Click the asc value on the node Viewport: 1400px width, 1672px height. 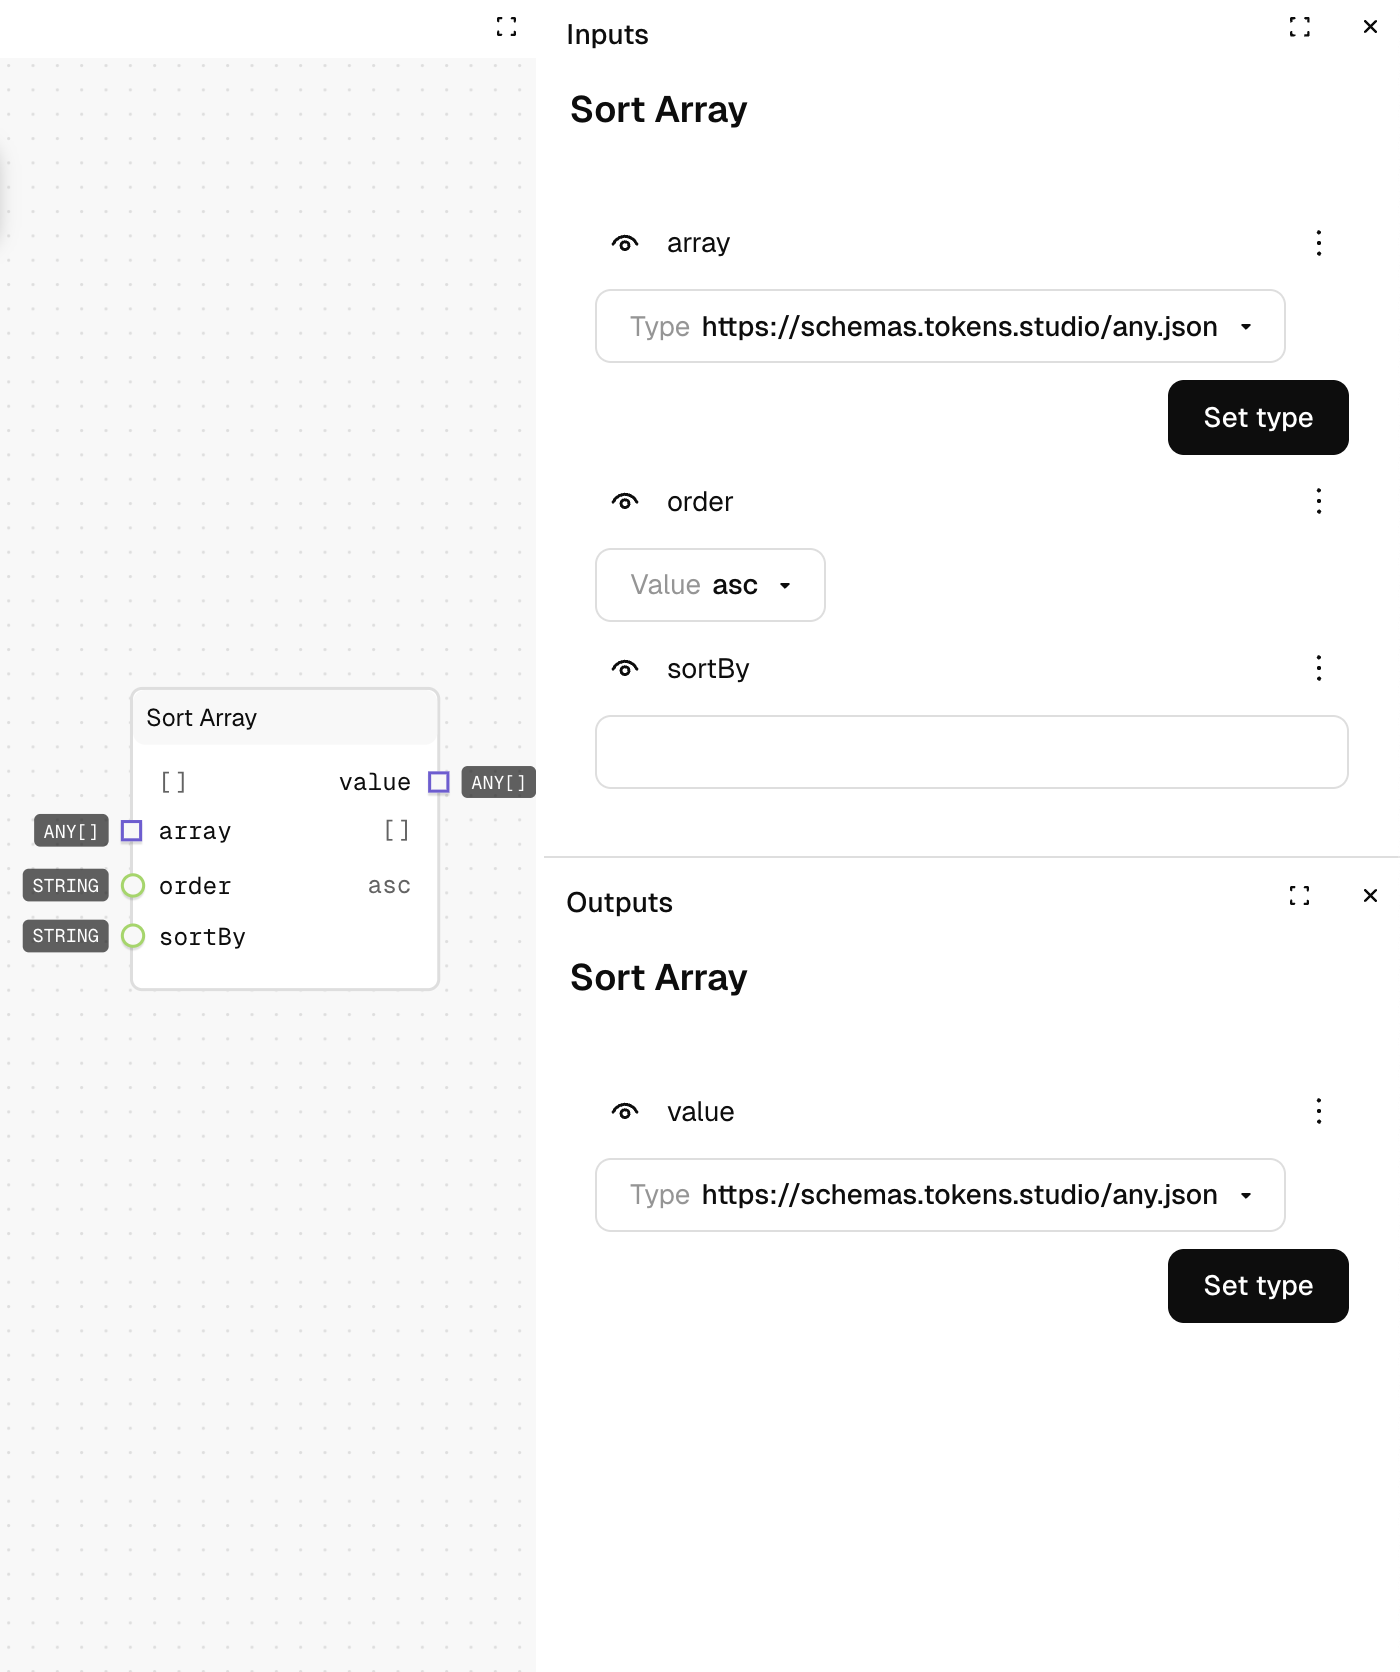389,886
